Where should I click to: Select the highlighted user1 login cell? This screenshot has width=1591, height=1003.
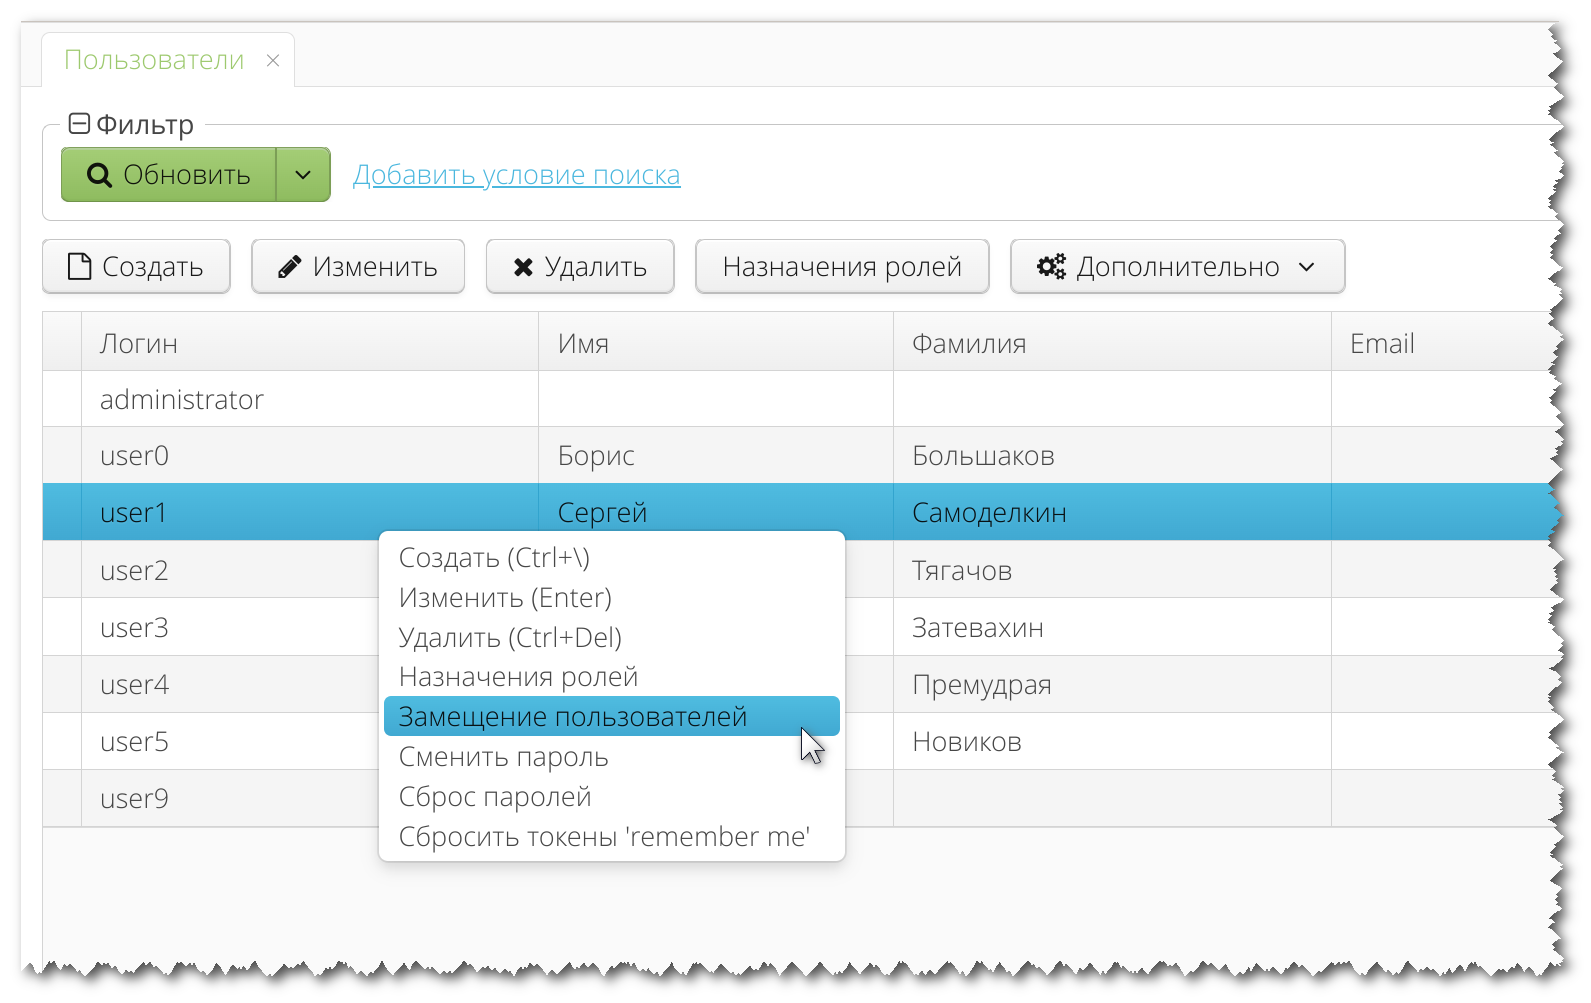(310, 512)
